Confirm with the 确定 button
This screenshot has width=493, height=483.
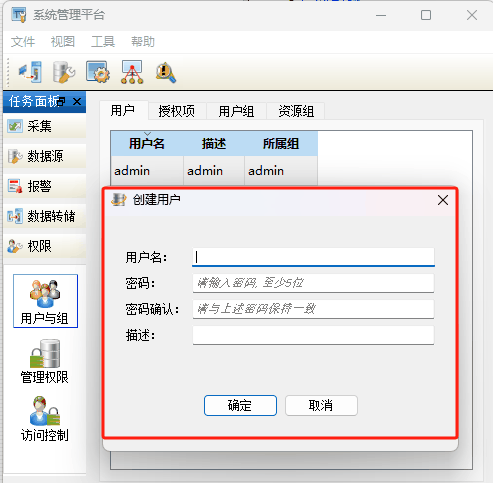(x=240, y=405)
